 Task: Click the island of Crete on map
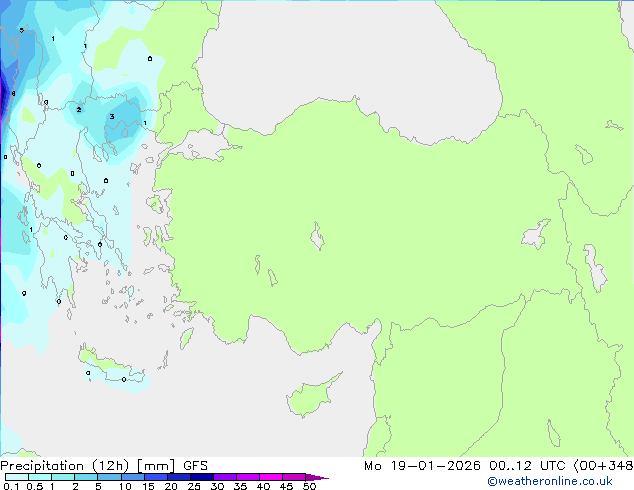pyautogui.click(x=111, y=365)
